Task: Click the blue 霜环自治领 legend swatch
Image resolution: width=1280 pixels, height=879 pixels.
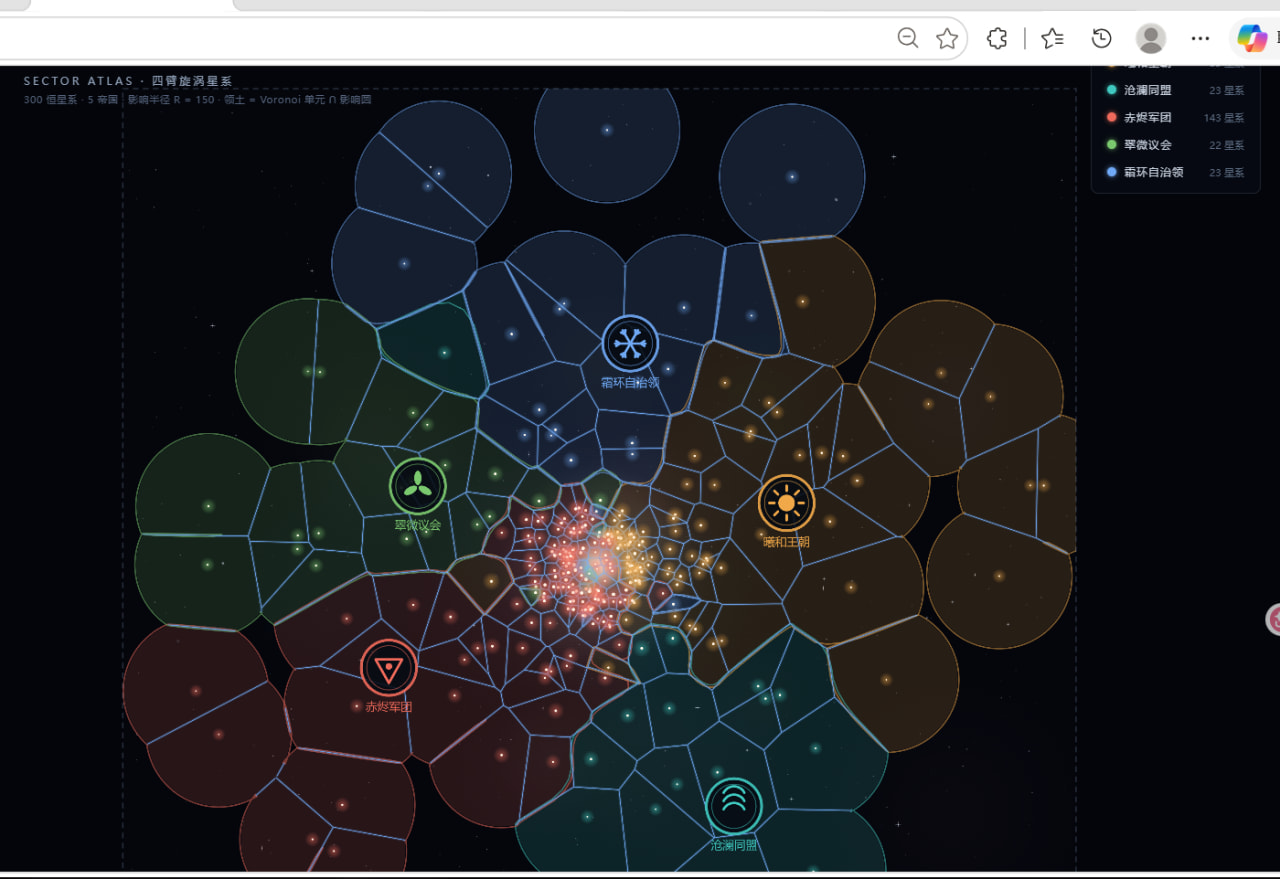Action: [1111, 172]
